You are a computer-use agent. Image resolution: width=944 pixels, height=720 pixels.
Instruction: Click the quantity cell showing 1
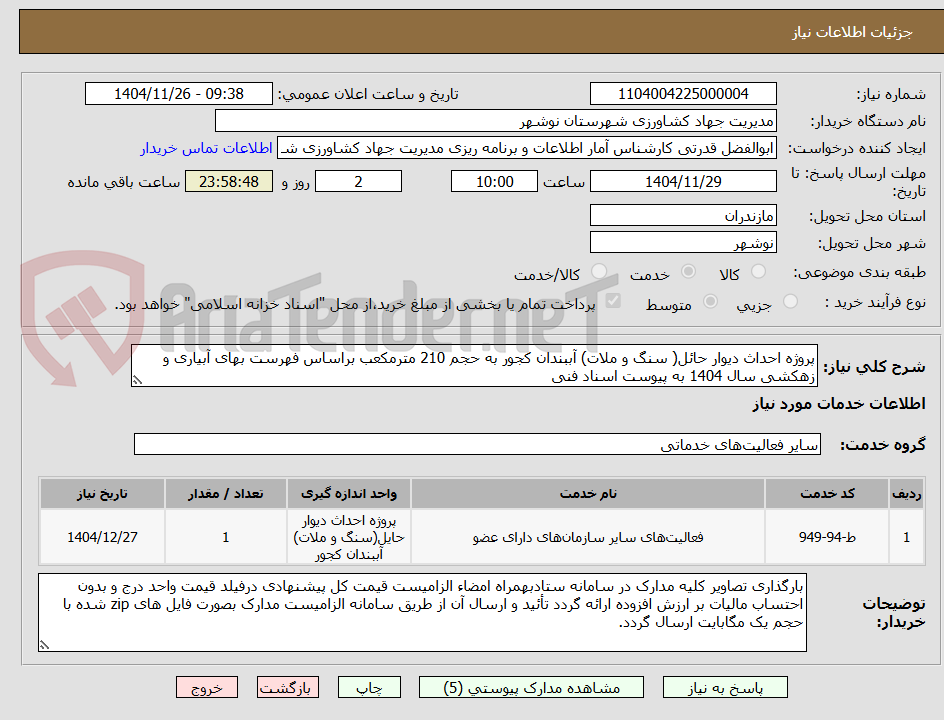click(226, 537)
